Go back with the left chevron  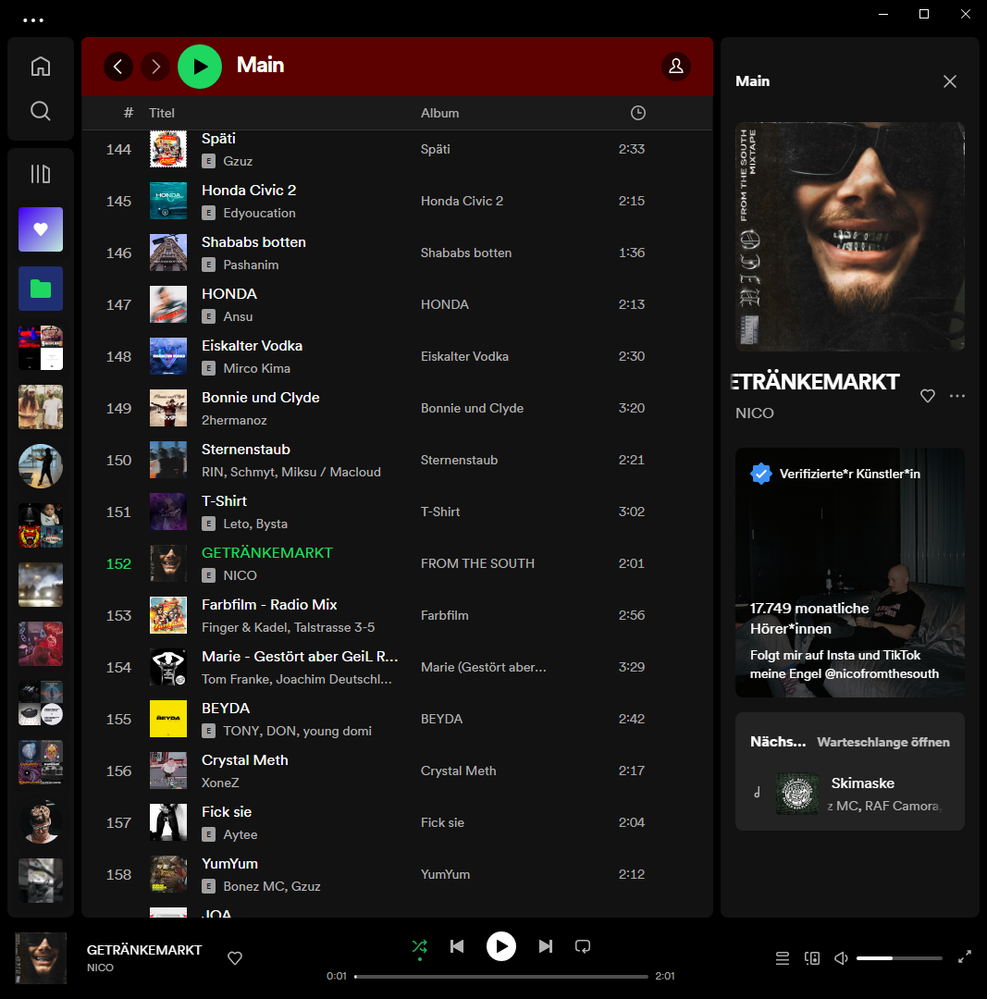[x=118, y=66]
